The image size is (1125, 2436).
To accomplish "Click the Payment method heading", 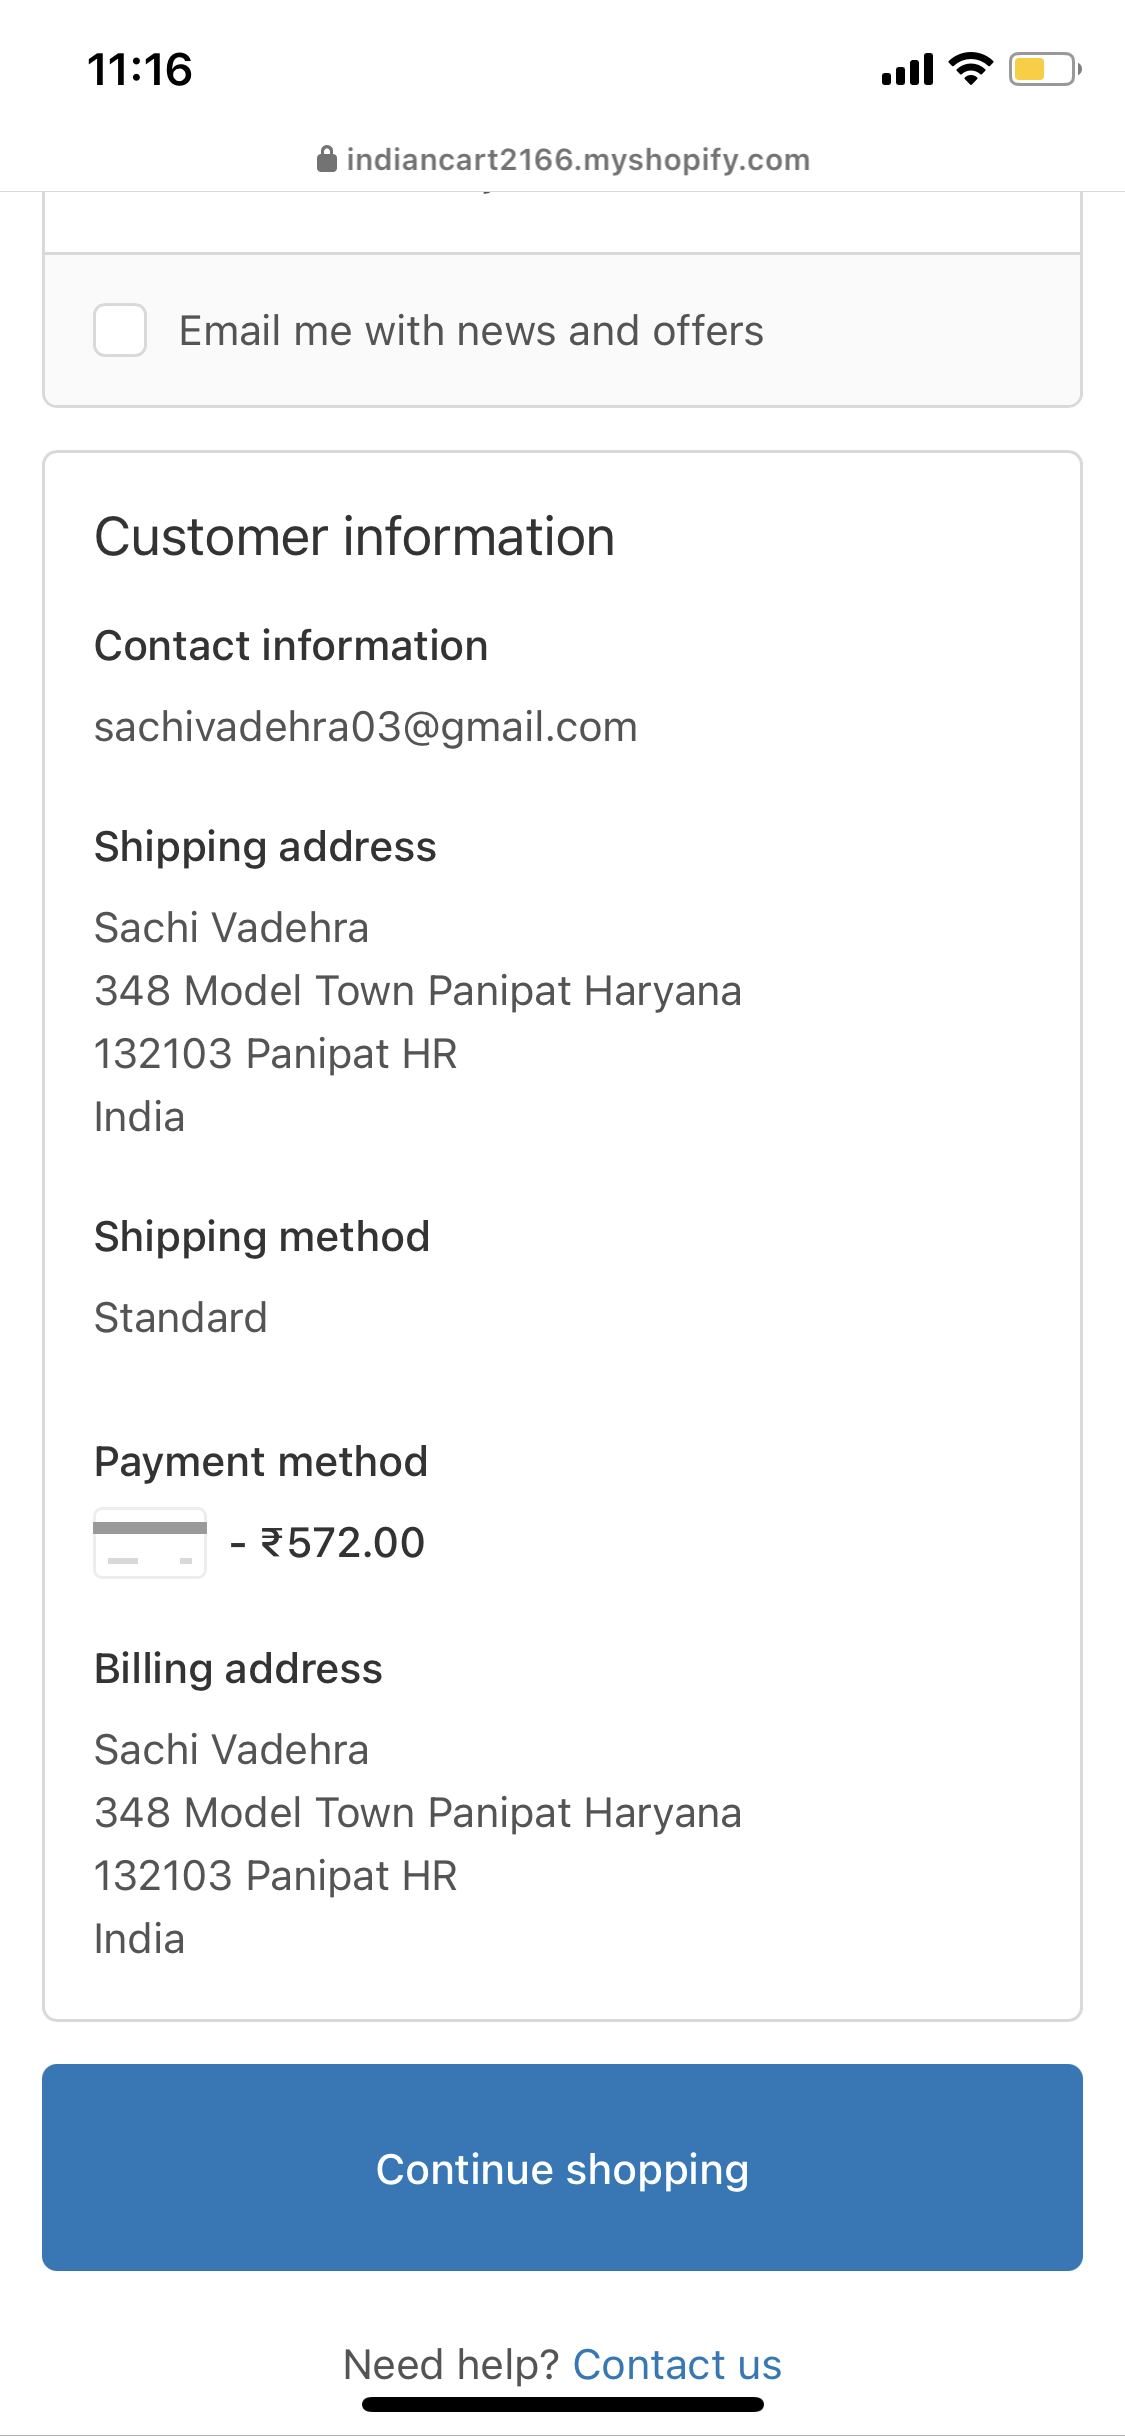I will [x=261, y=1462].
